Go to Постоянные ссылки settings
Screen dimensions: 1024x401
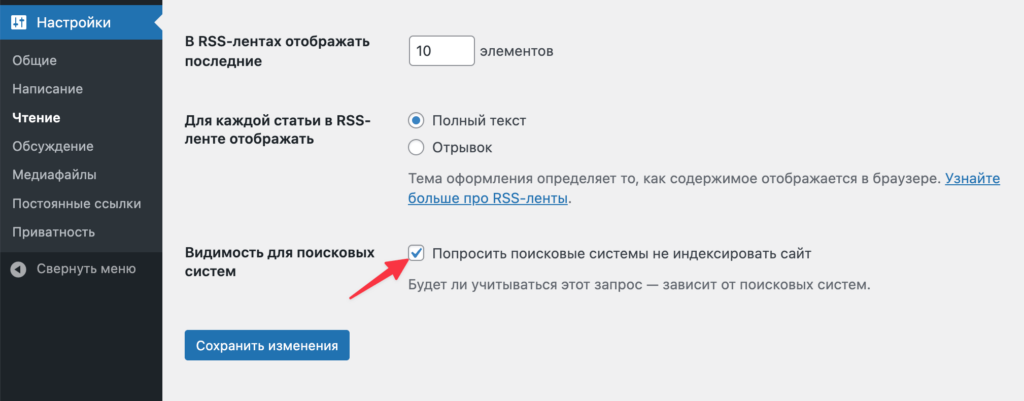click(76, 204)
